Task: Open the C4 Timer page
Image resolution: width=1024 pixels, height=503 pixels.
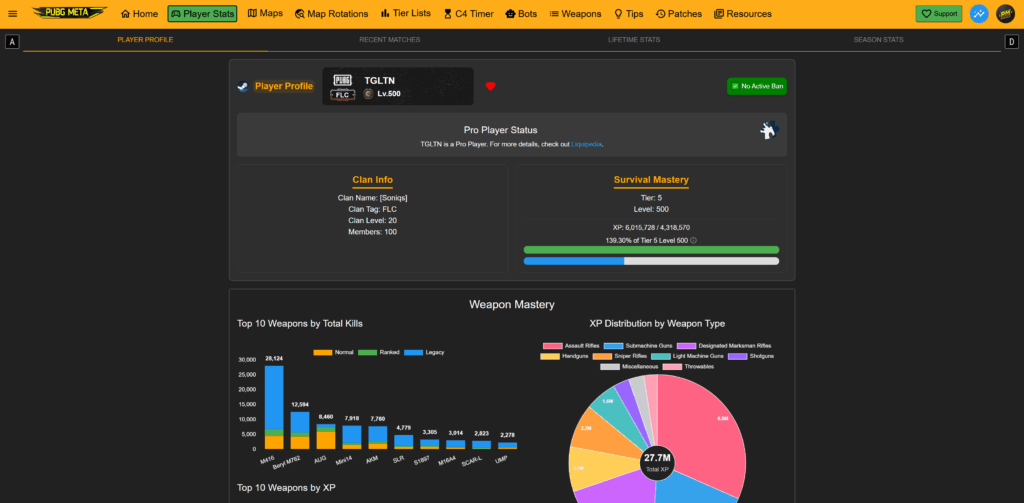Action: click(469, 14)
